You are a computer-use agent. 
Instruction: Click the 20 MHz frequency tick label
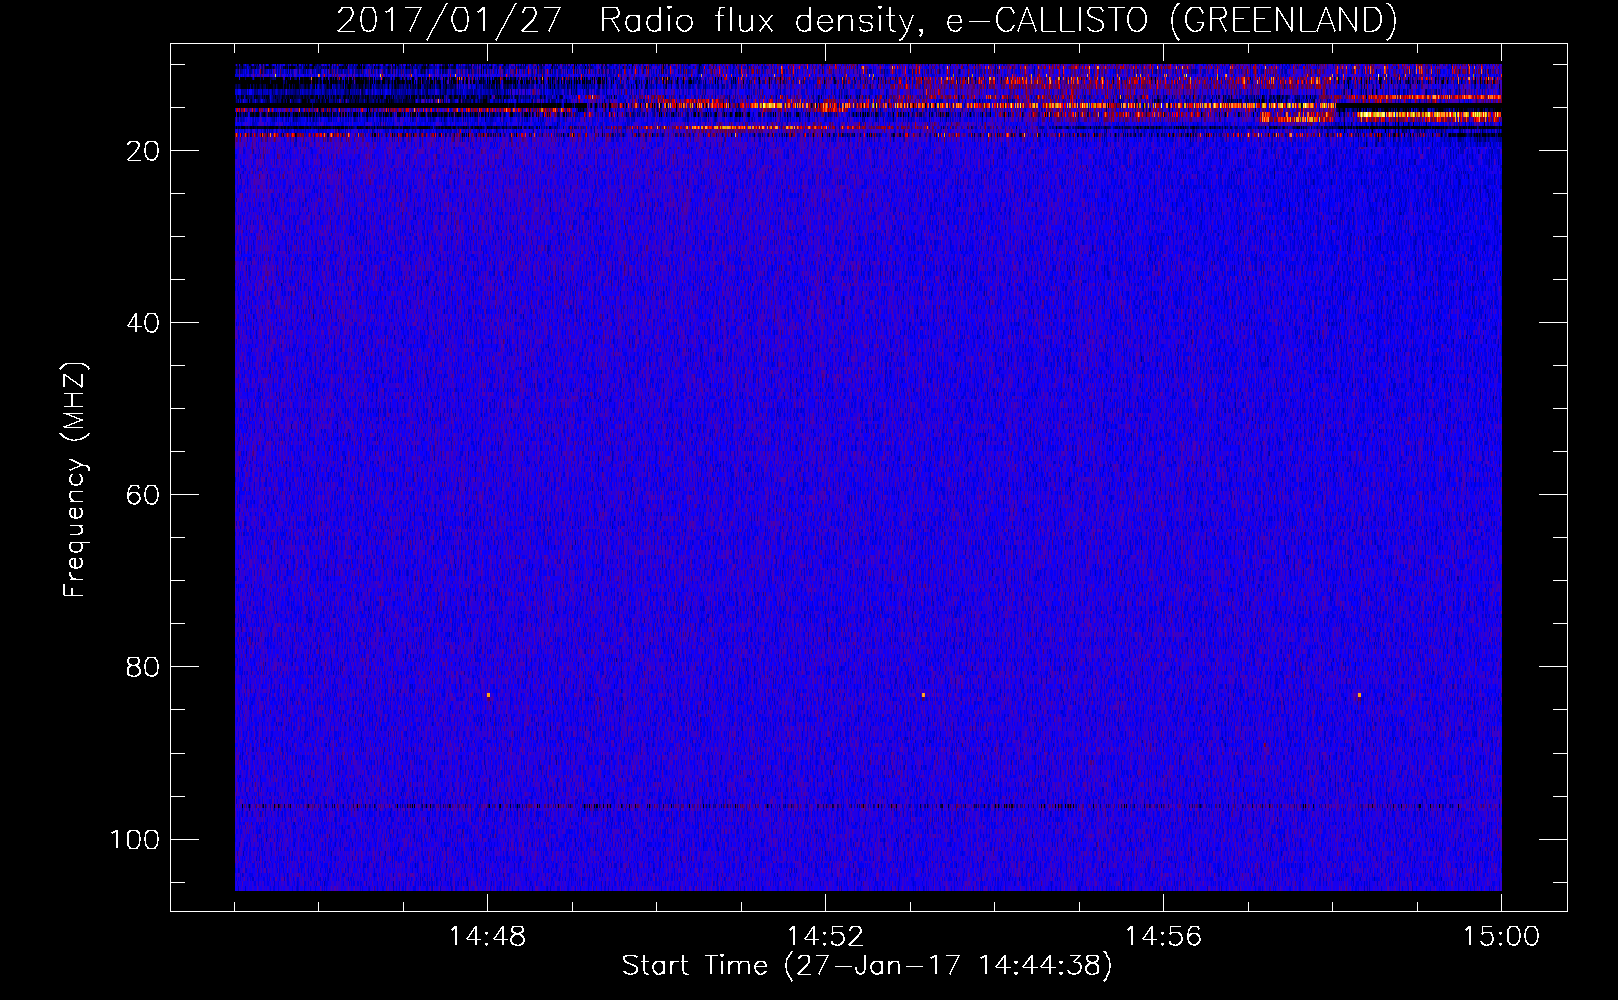click(143, 151)
